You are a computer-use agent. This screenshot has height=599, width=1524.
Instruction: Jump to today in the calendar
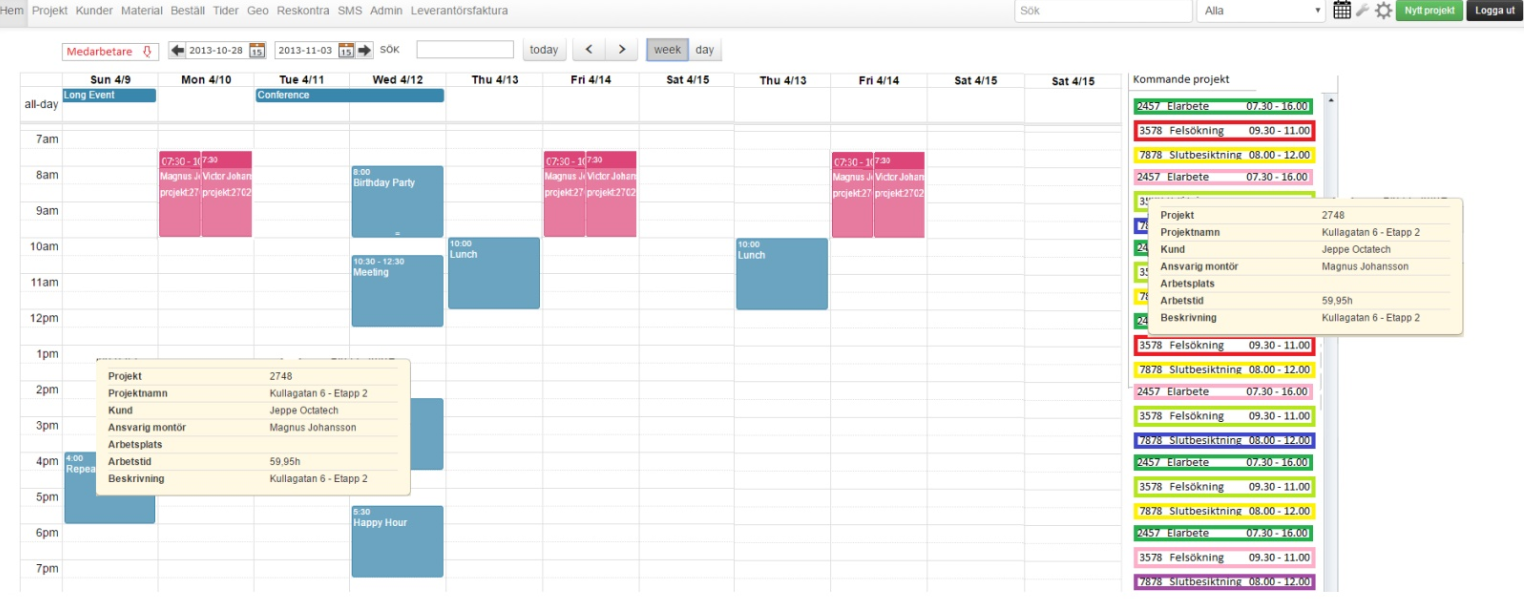tap(544, 49)
